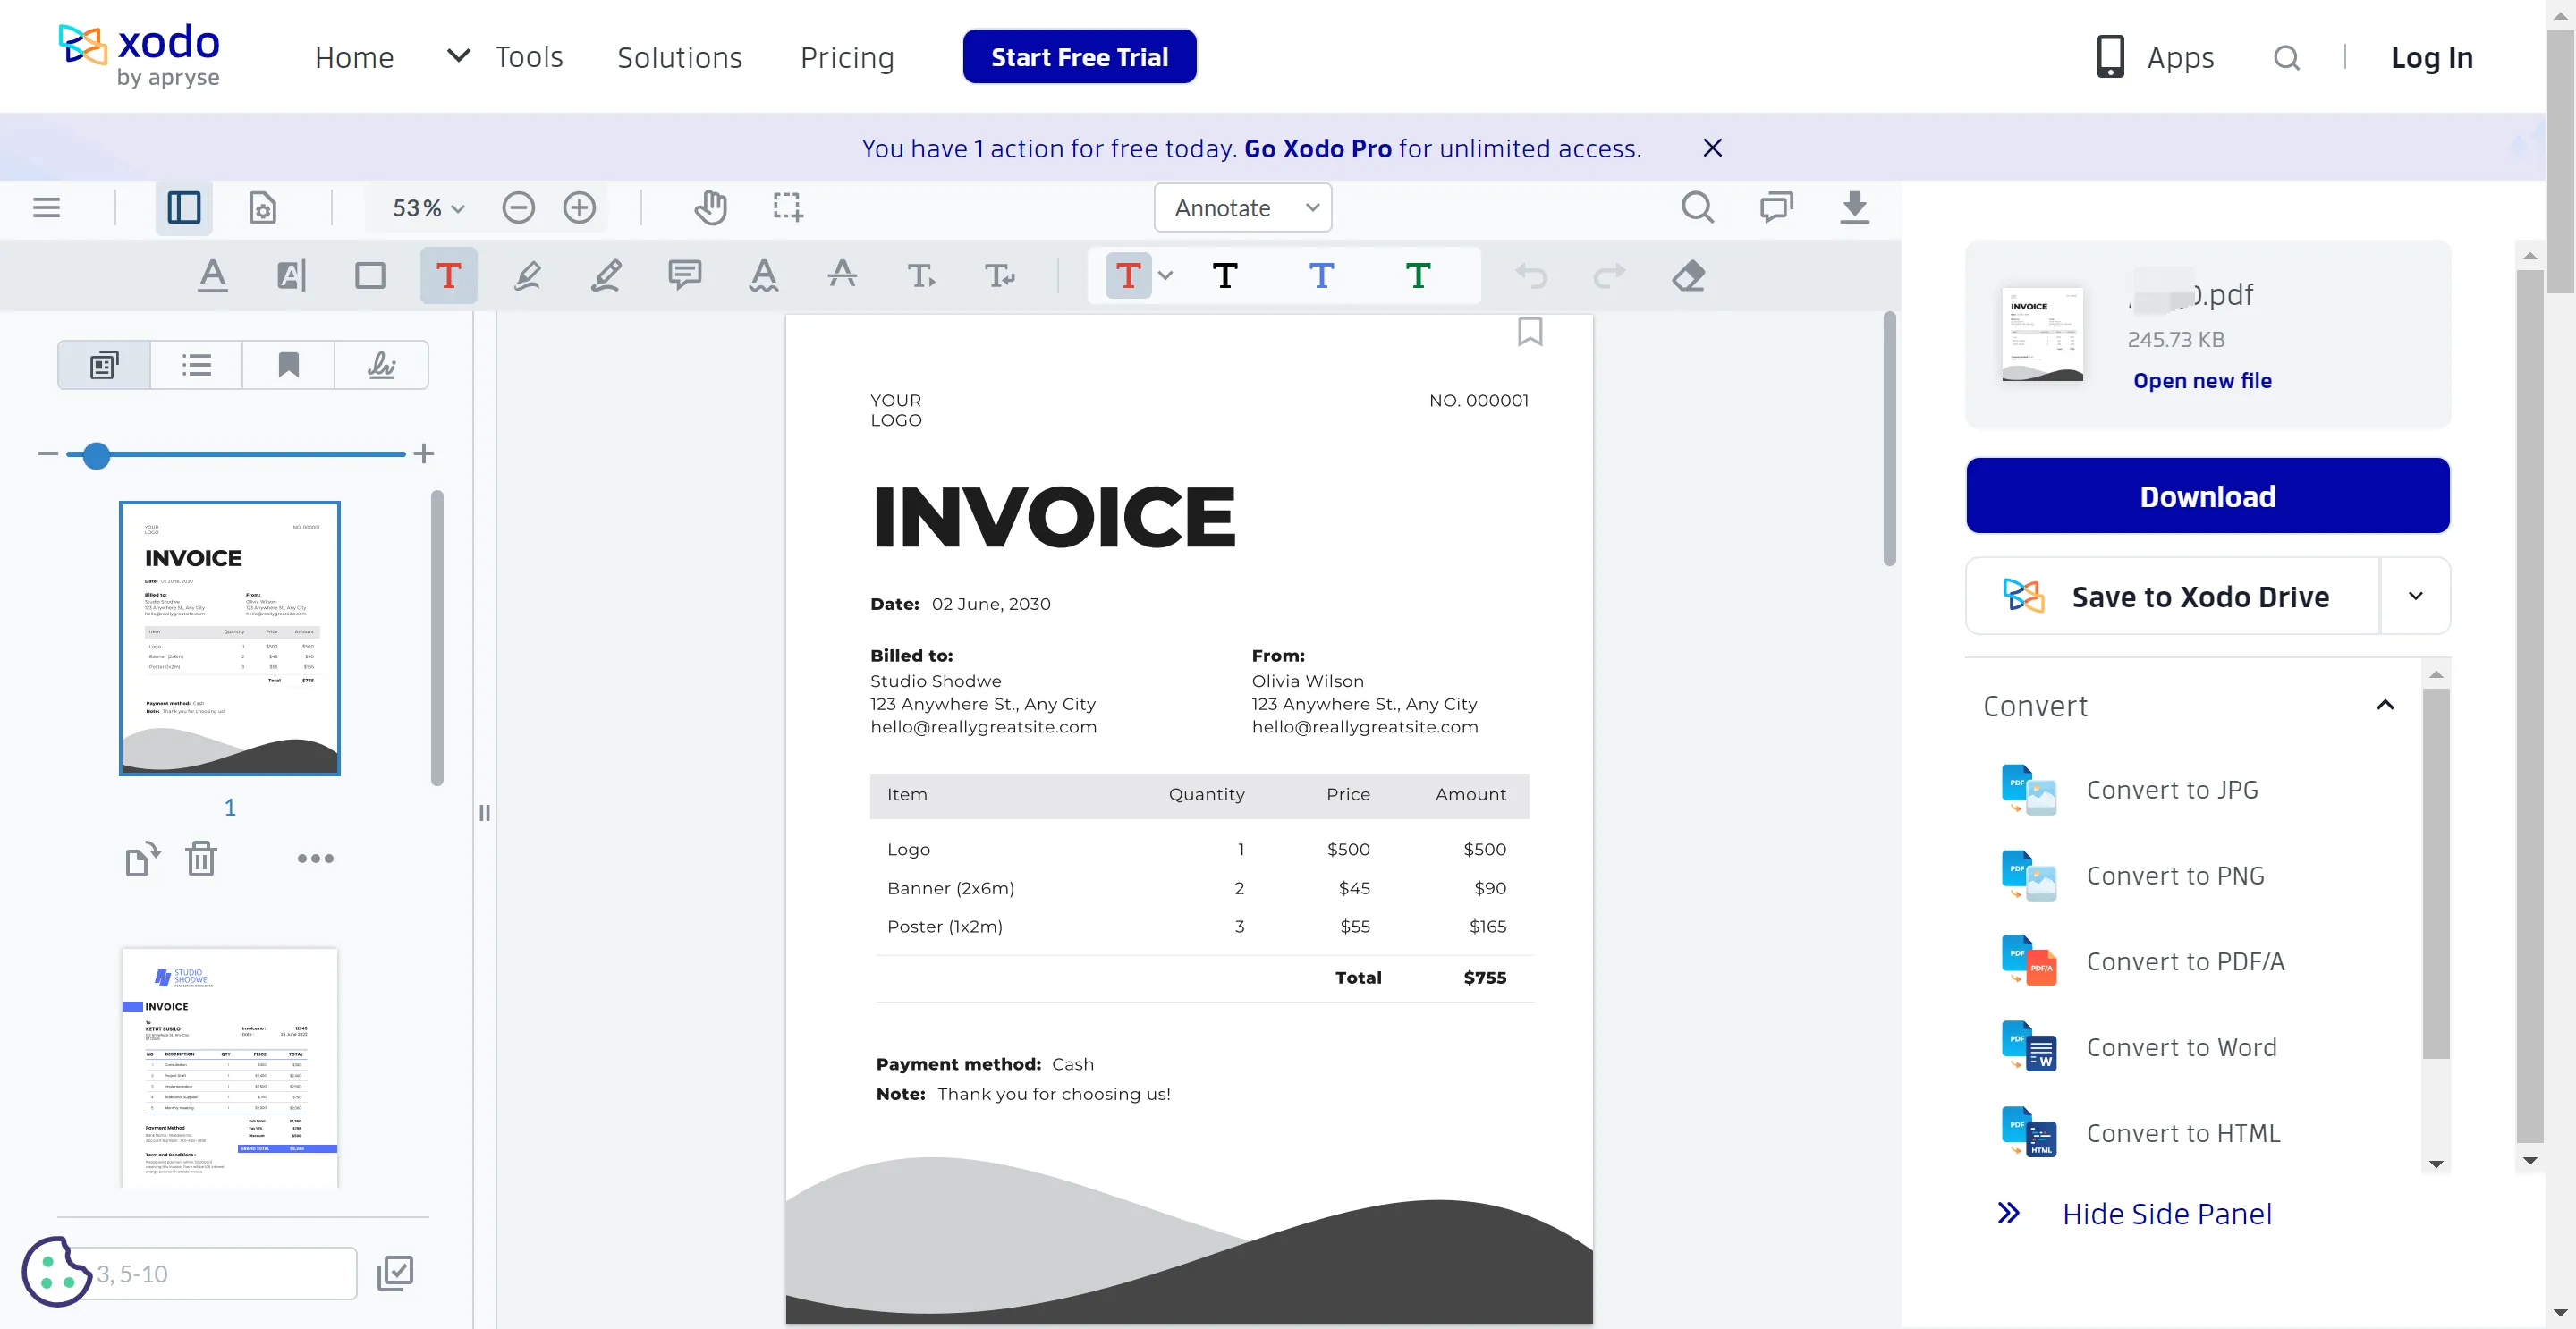Click Go Xodo Pro upgrade link

[x=1318, y=148]
